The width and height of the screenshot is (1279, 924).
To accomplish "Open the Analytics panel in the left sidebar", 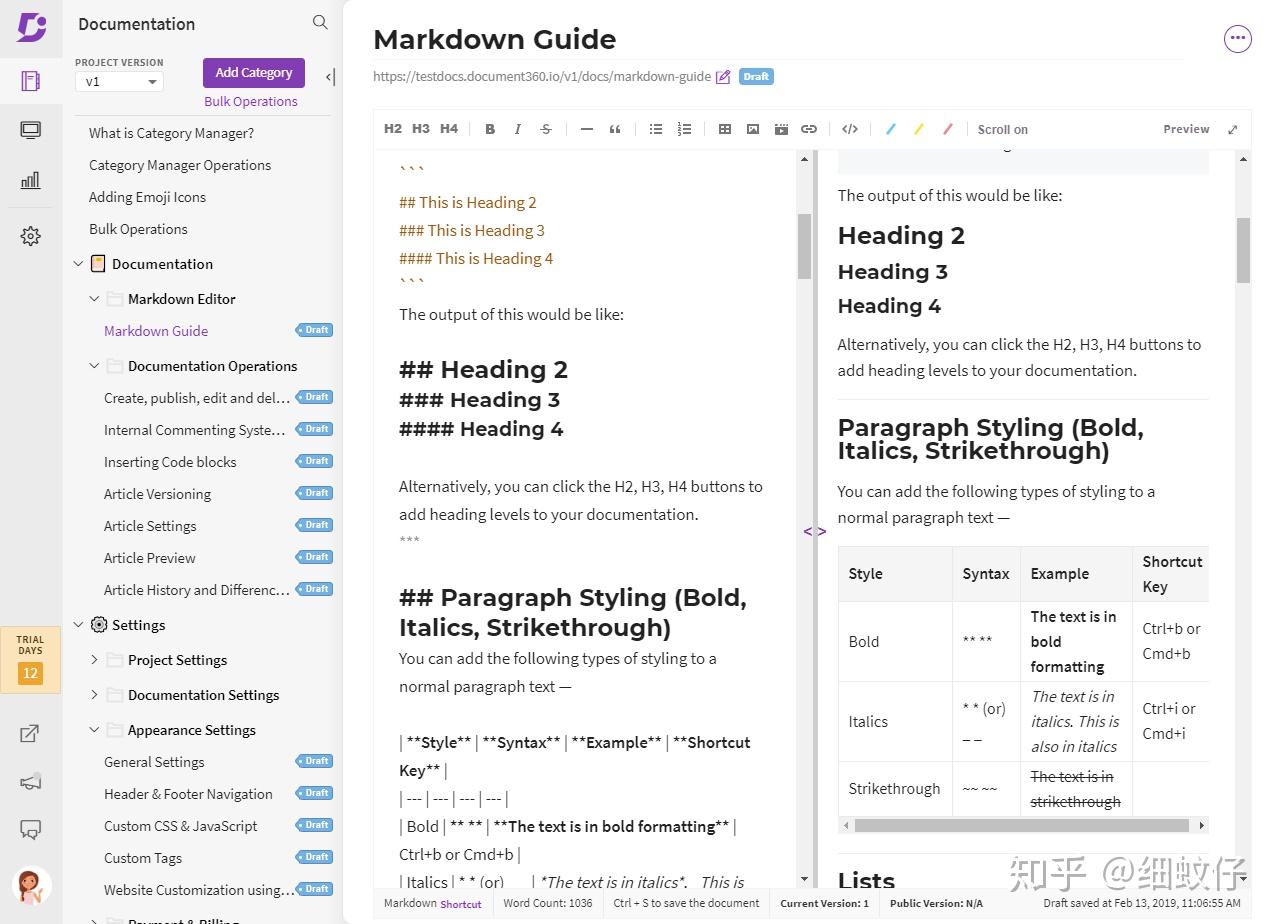I will tap(30, 180).
